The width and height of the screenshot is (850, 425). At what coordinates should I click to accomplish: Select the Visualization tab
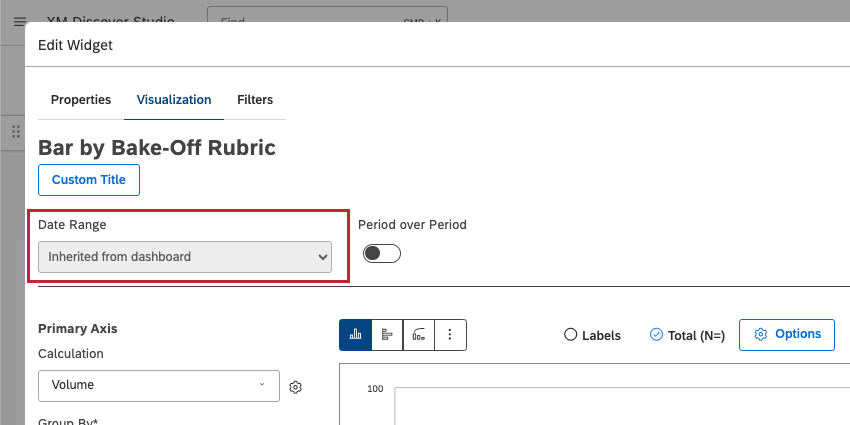click(x=174, y=100)
